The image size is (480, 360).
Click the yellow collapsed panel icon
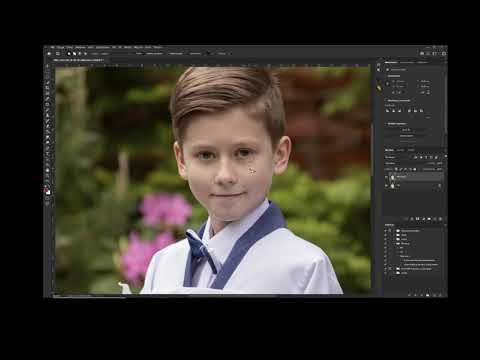(379, 87)
